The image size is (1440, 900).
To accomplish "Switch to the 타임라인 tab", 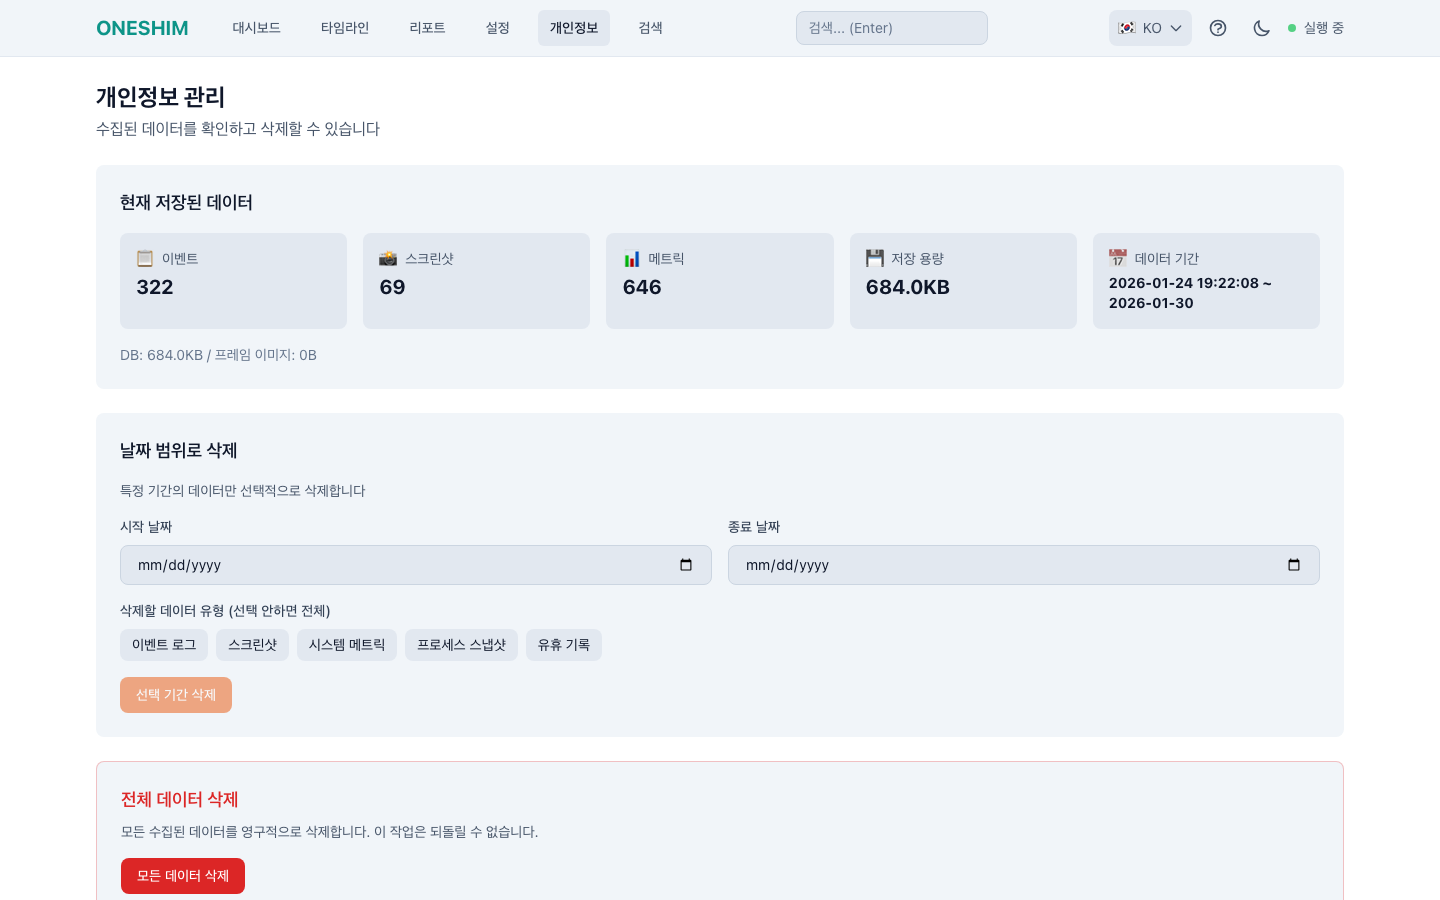I will 345,28.
